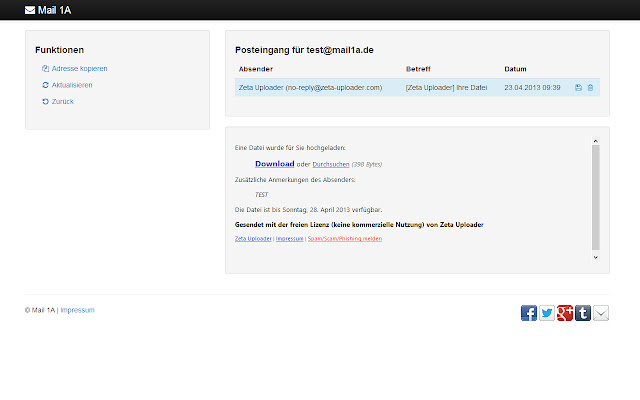Share on Facebook icon
Viewport: 640px width, 400px height.
pos(529,313)
